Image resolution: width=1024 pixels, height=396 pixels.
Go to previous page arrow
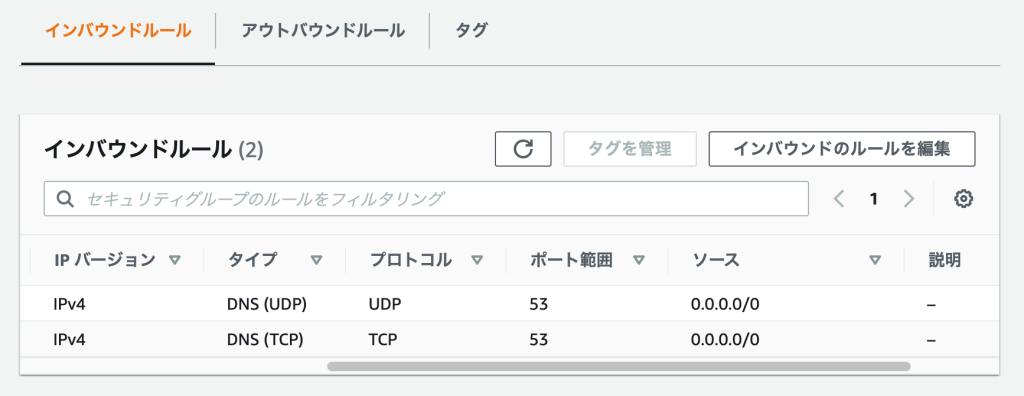coord(840,199)
